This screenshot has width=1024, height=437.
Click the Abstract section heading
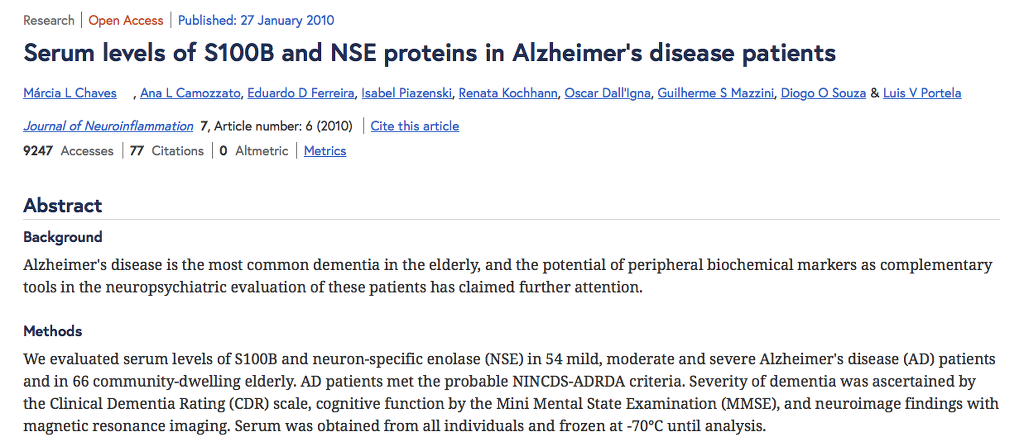(62, 205)
